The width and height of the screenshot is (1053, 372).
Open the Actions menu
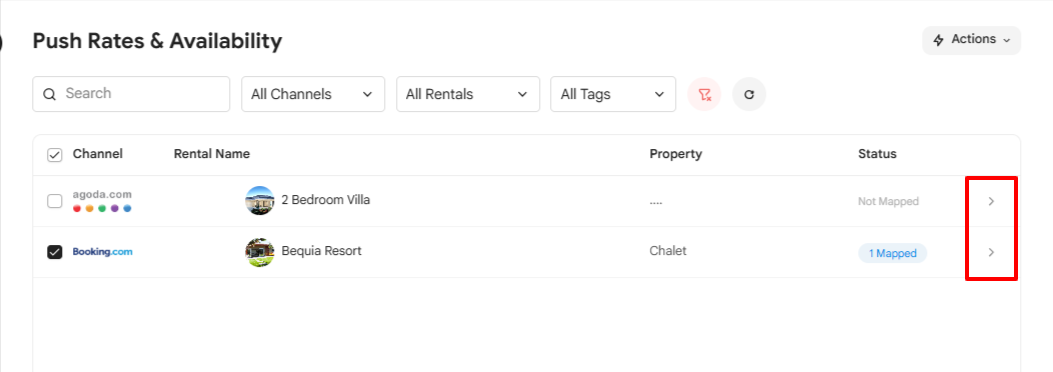coord(971,40)
